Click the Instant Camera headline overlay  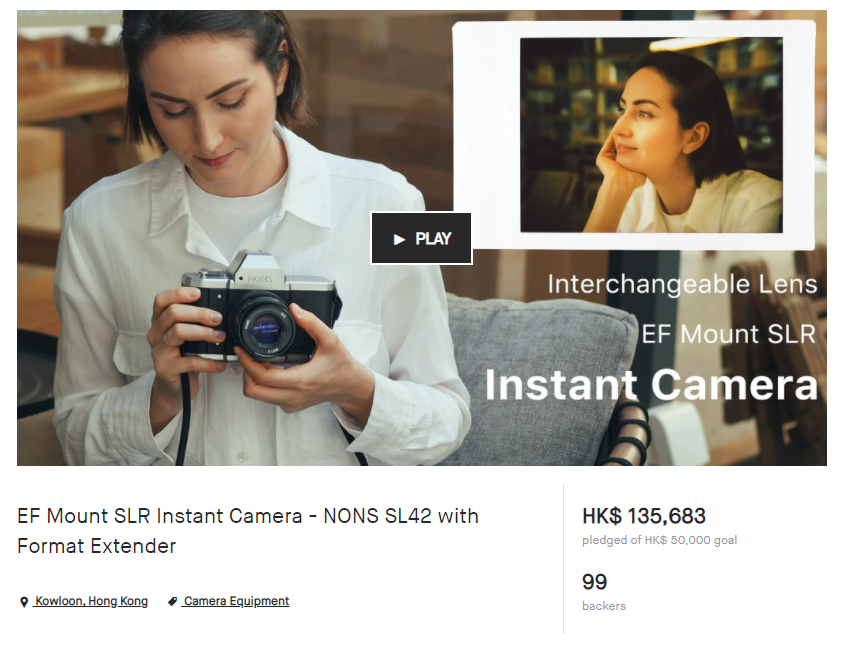[x=651, y=385]
